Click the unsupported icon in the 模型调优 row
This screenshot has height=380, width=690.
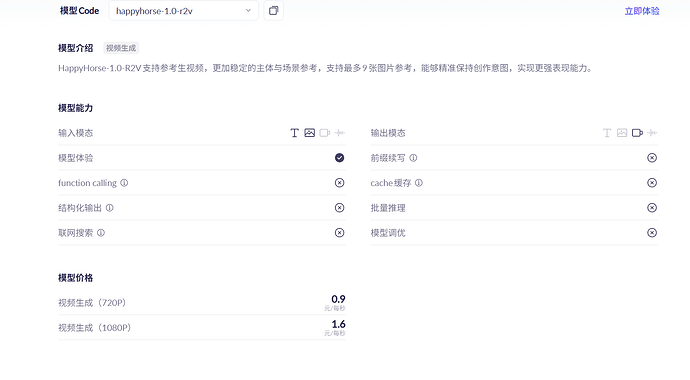(652, 233)
